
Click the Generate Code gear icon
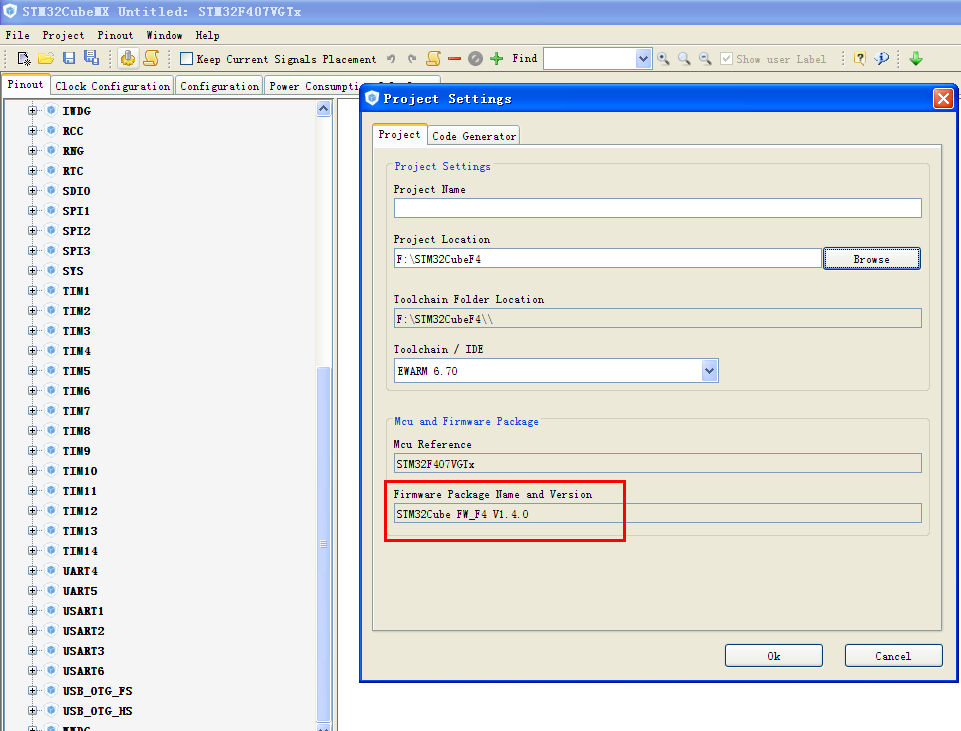click(x=127, y=58)
